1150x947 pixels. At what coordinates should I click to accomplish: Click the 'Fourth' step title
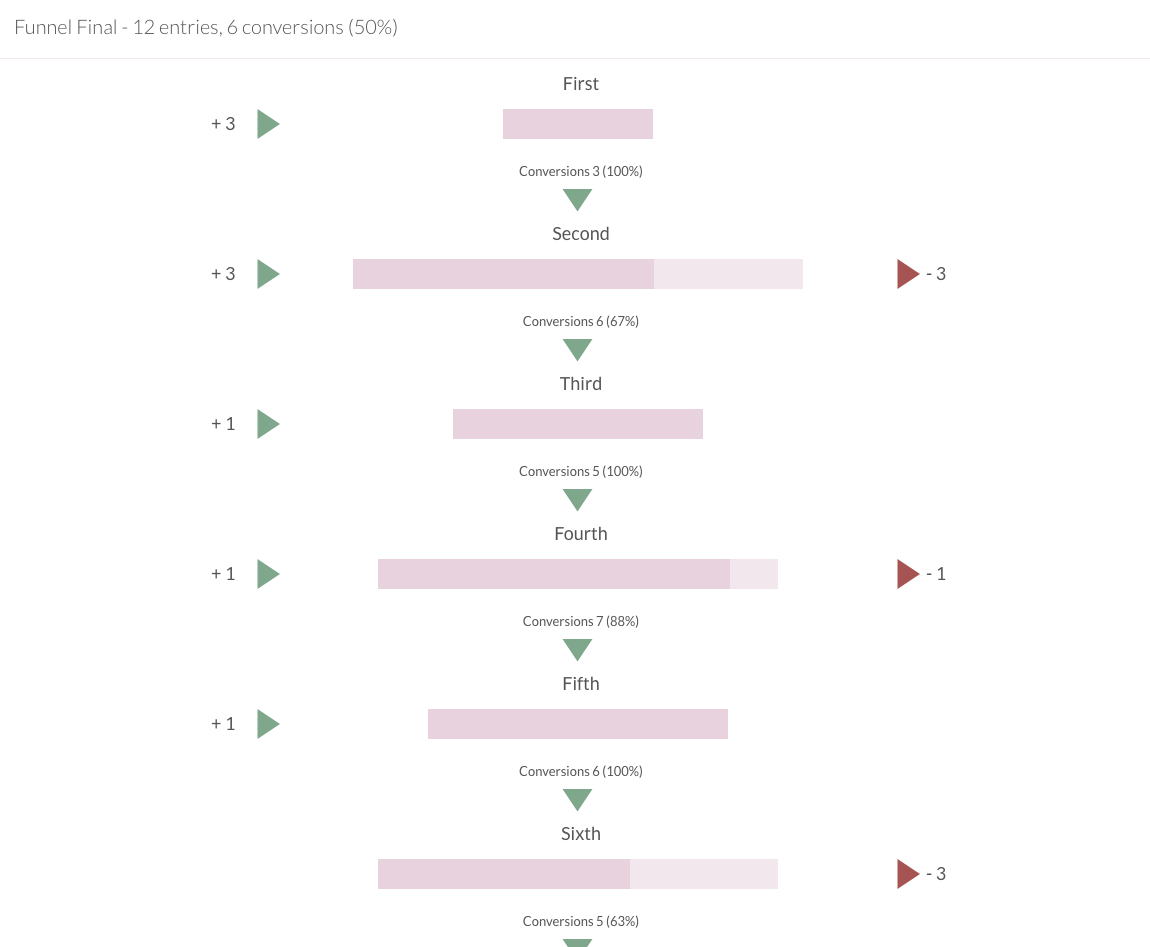coord(580,534)
